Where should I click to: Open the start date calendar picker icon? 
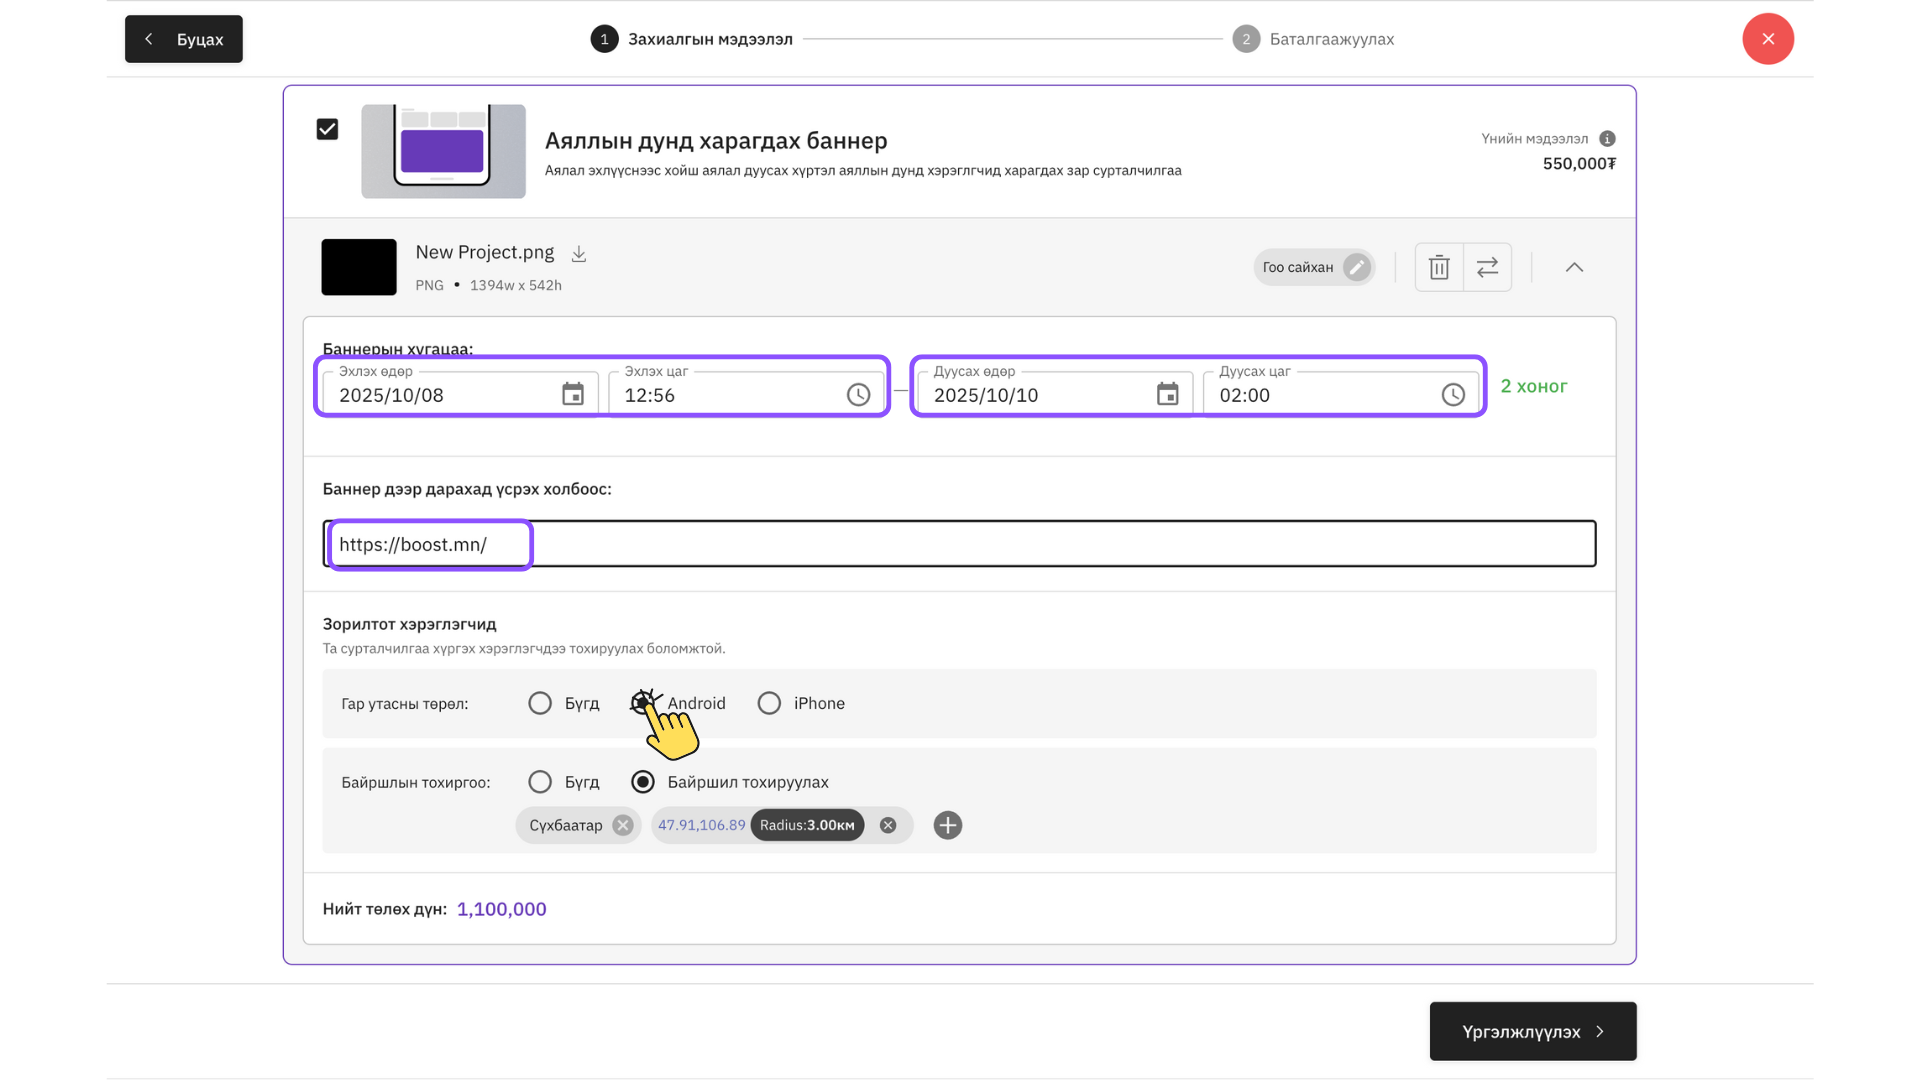[x=573, y=395]
